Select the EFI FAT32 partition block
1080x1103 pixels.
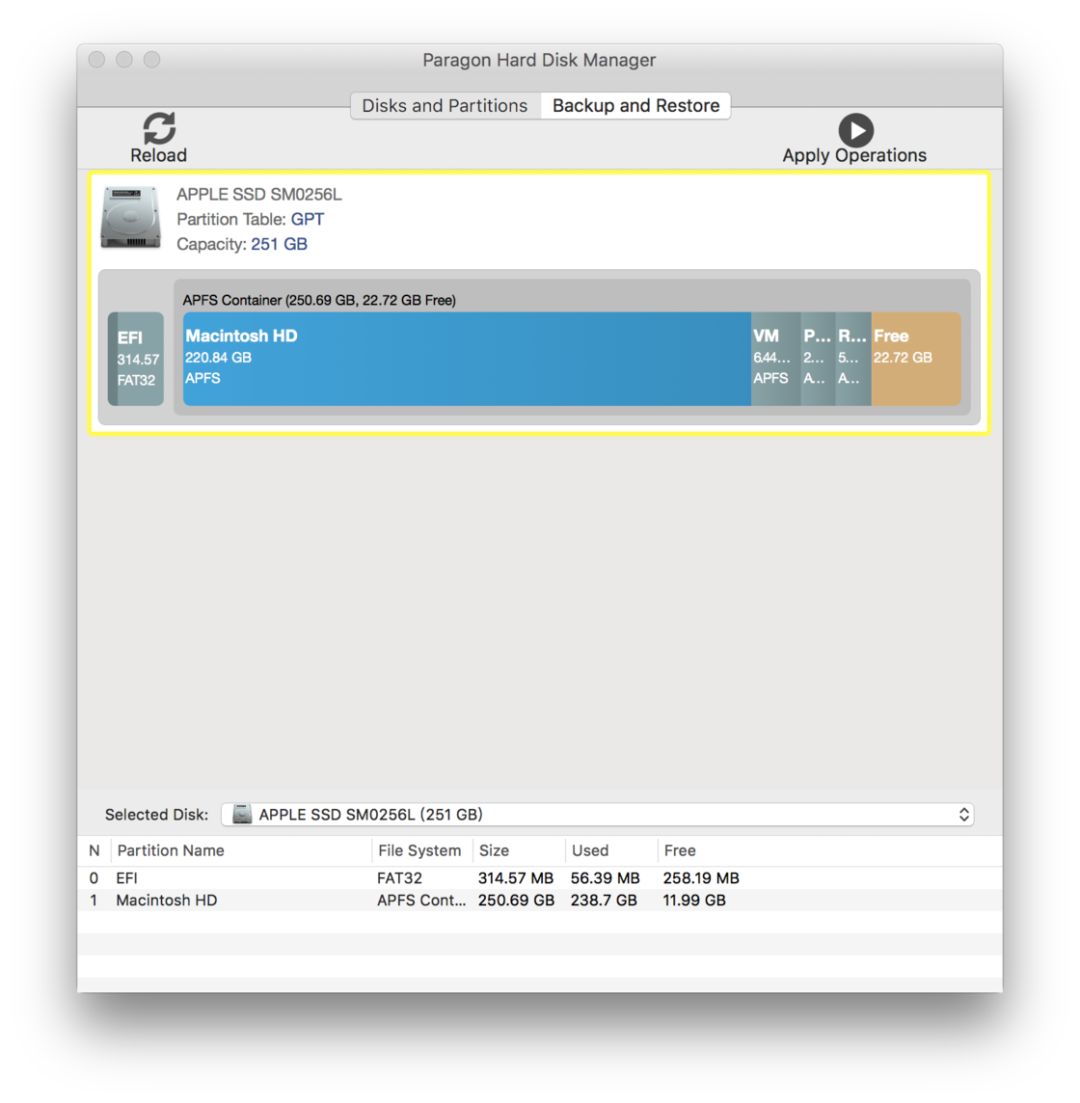136,359
